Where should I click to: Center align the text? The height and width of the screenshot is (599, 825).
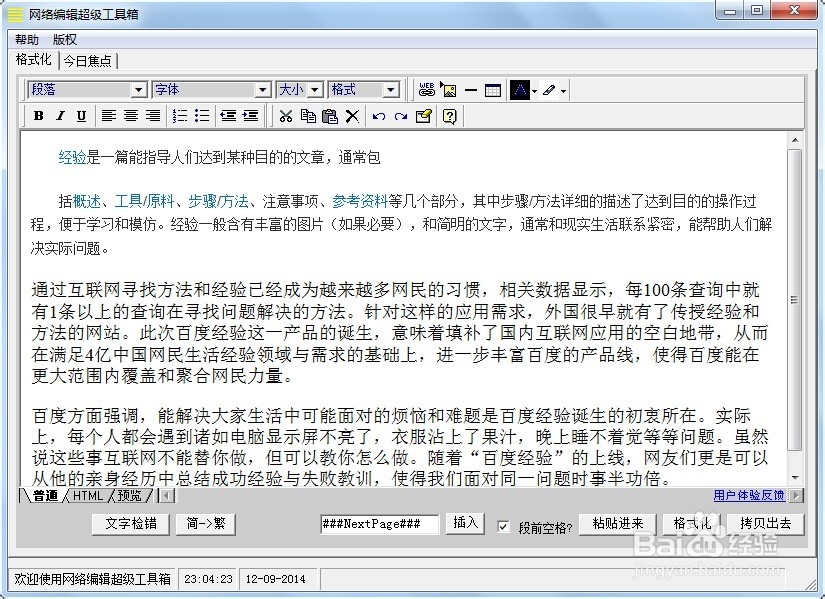[x=130, y=116]
